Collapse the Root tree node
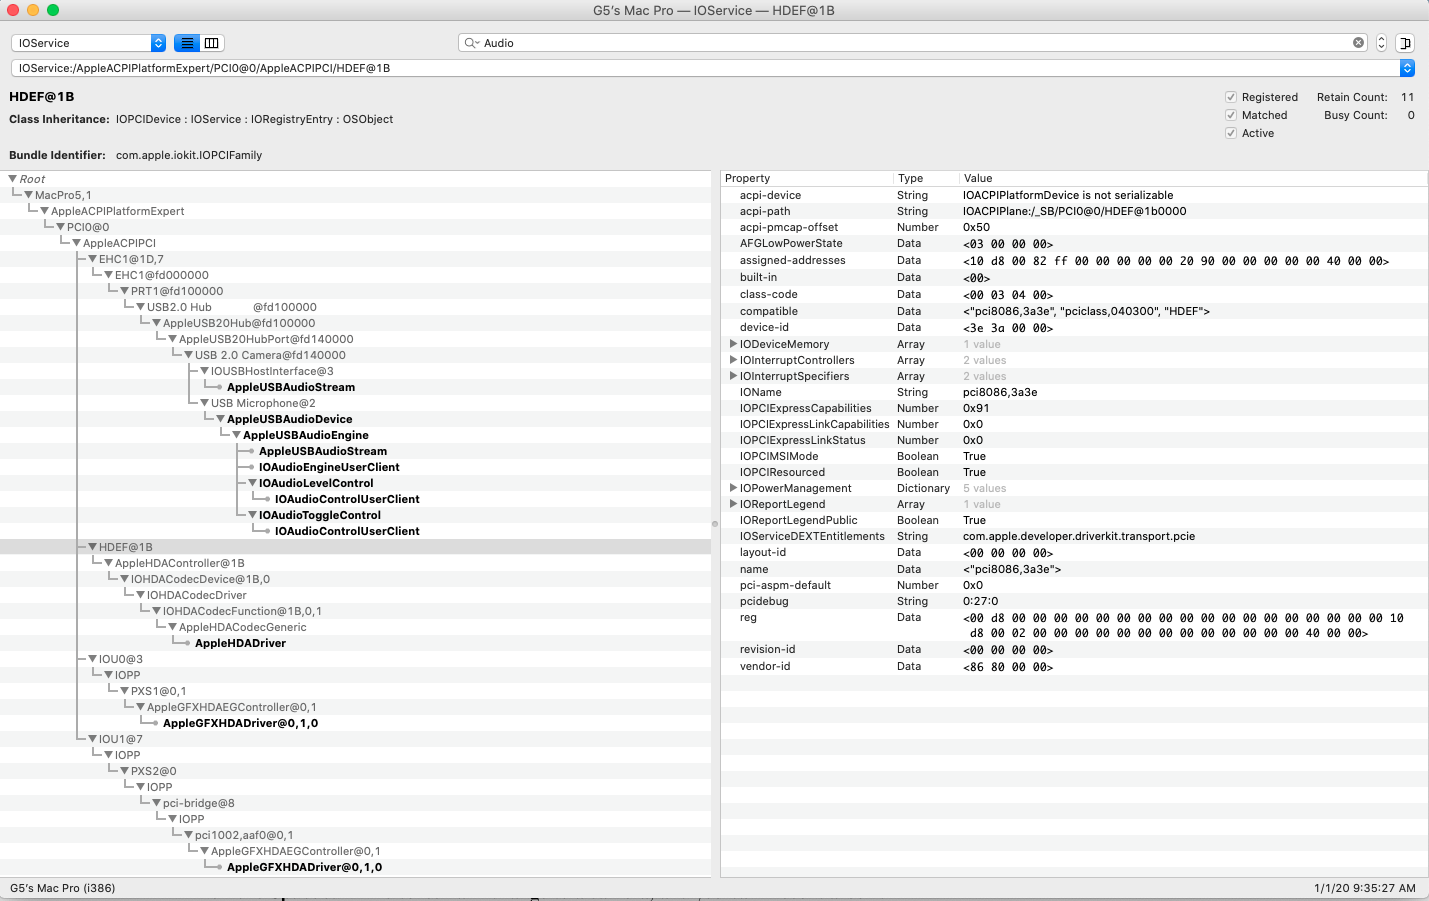This screenshot has height=901, width=1429. click(13, 179)
